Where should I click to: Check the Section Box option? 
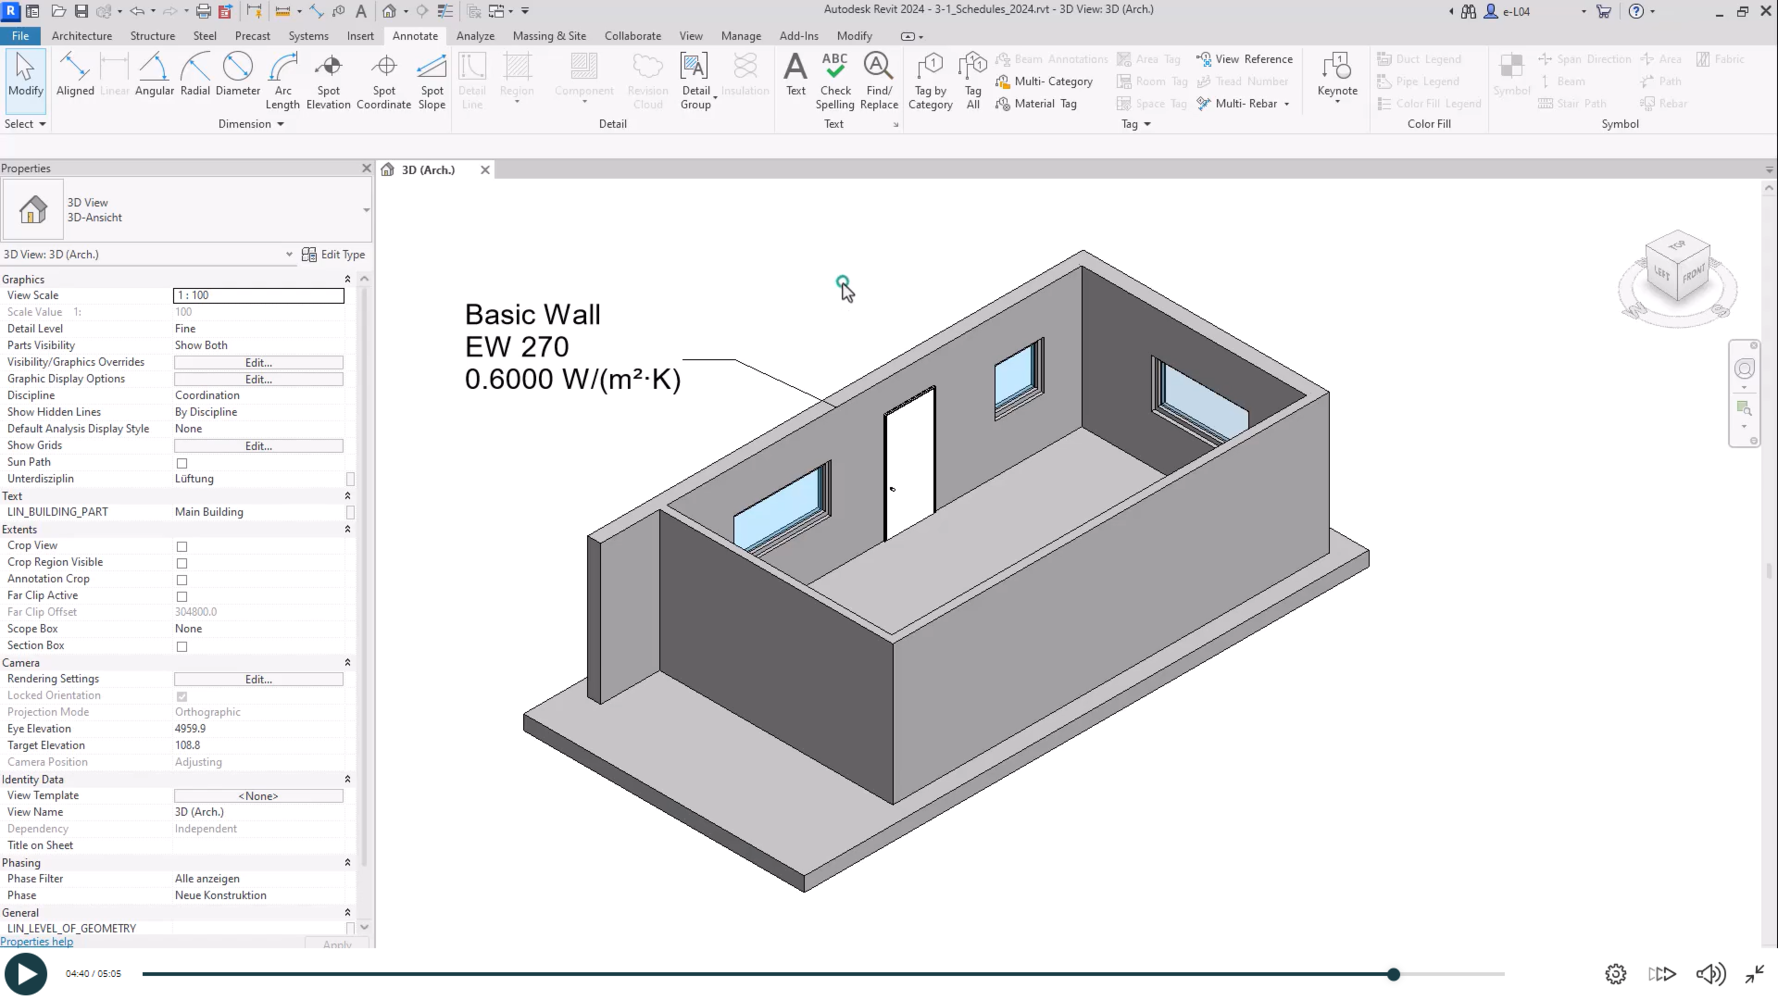(x=182, y=647)
